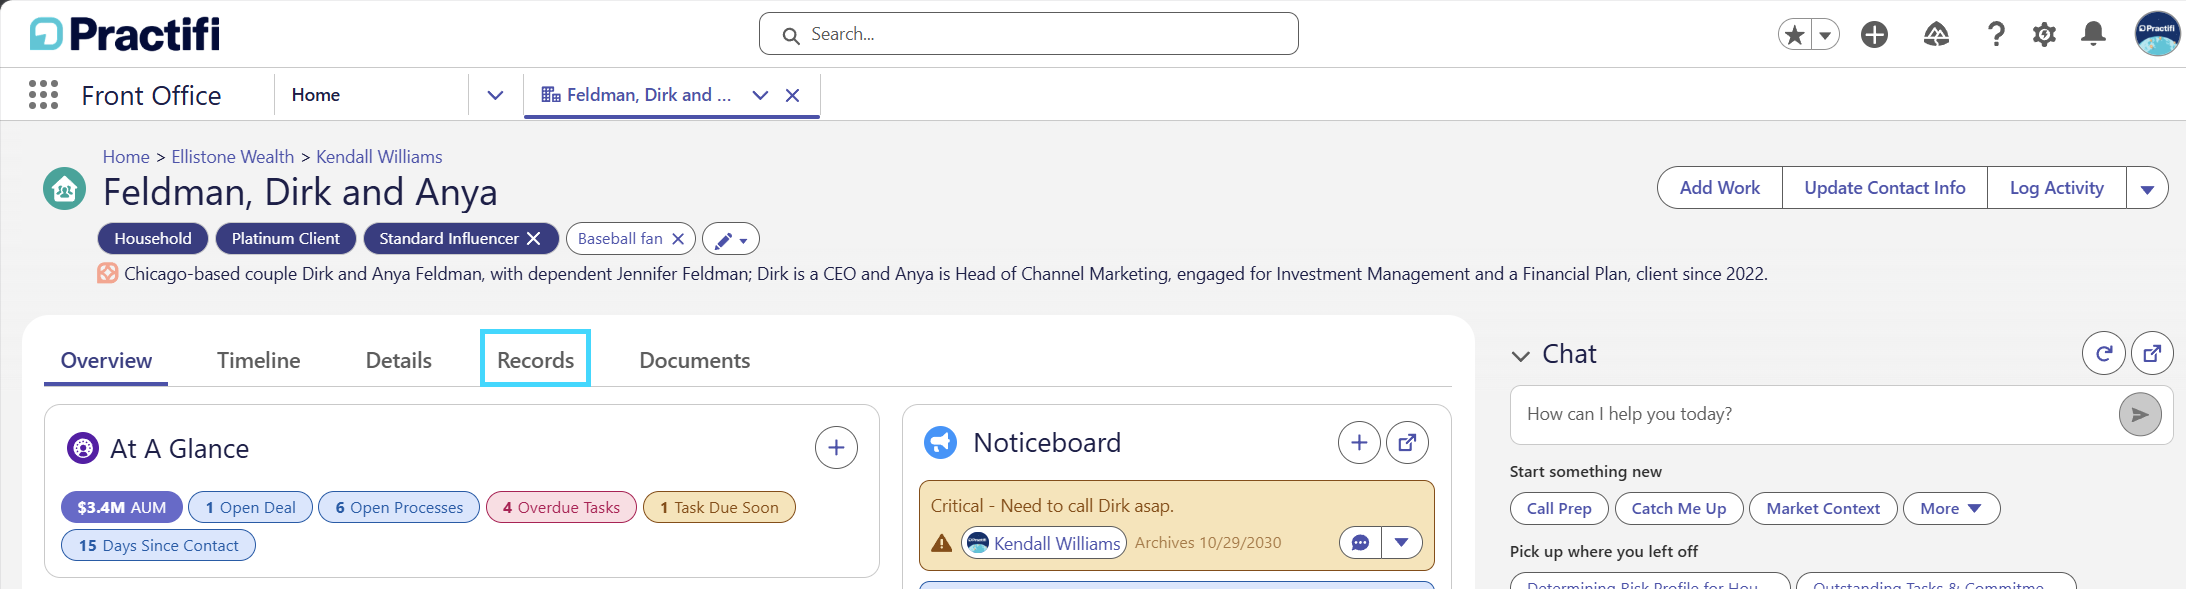
Task: Click the Add Work button
Action: [1720, 188]
